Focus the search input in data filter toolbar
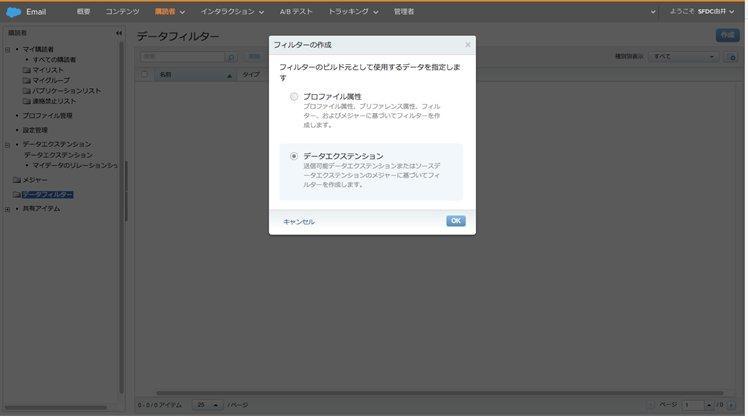Viewport: 748px width, 417px height. click(x=182, y=57)
